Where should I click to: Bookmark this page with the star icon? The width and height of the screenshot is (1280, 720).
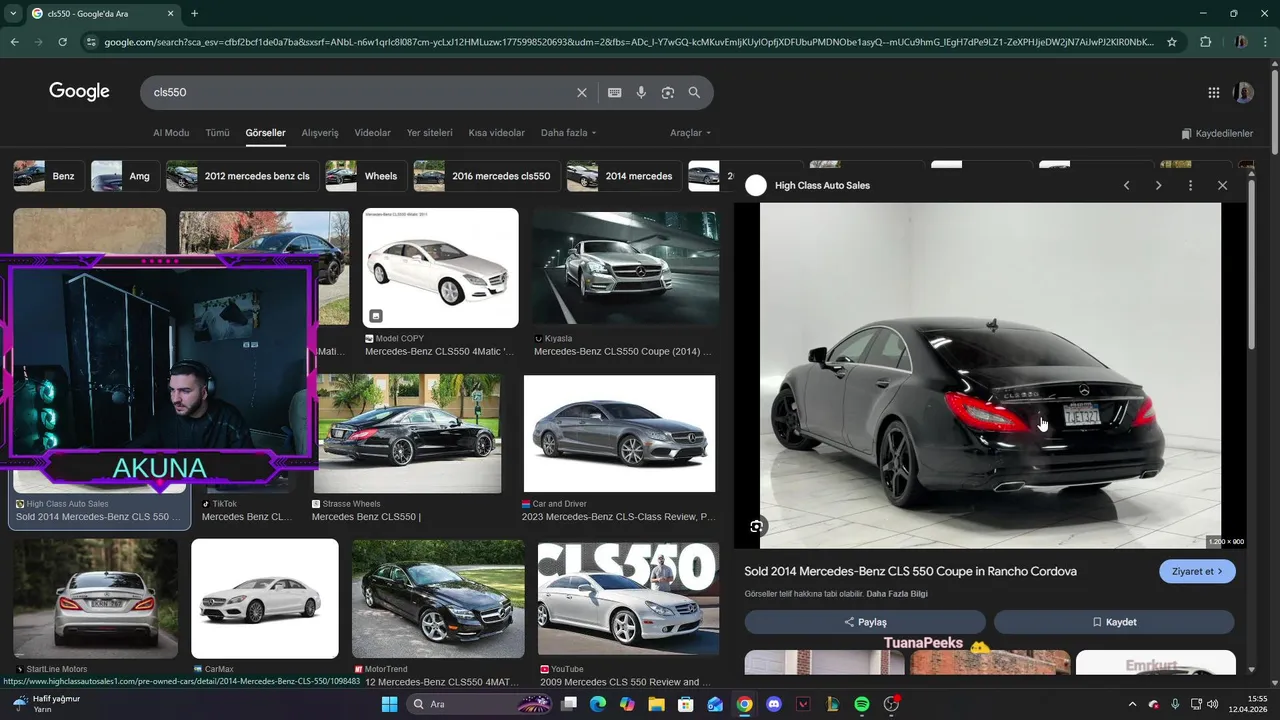point(1172,42)
